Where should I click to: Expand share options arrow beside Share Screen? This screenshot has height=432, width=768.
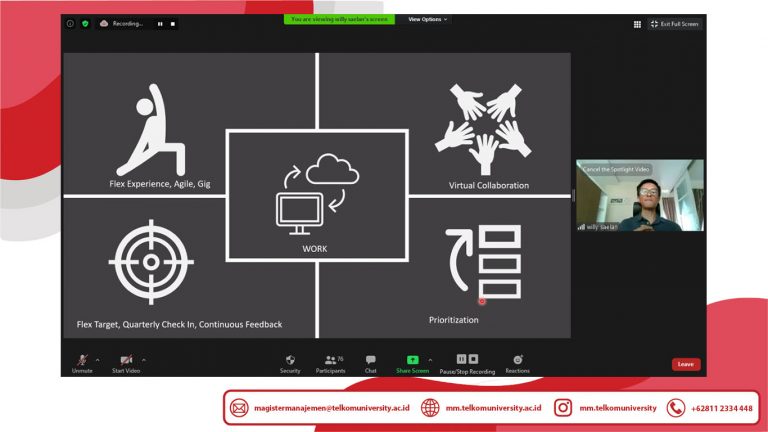(x=430, y=360)
